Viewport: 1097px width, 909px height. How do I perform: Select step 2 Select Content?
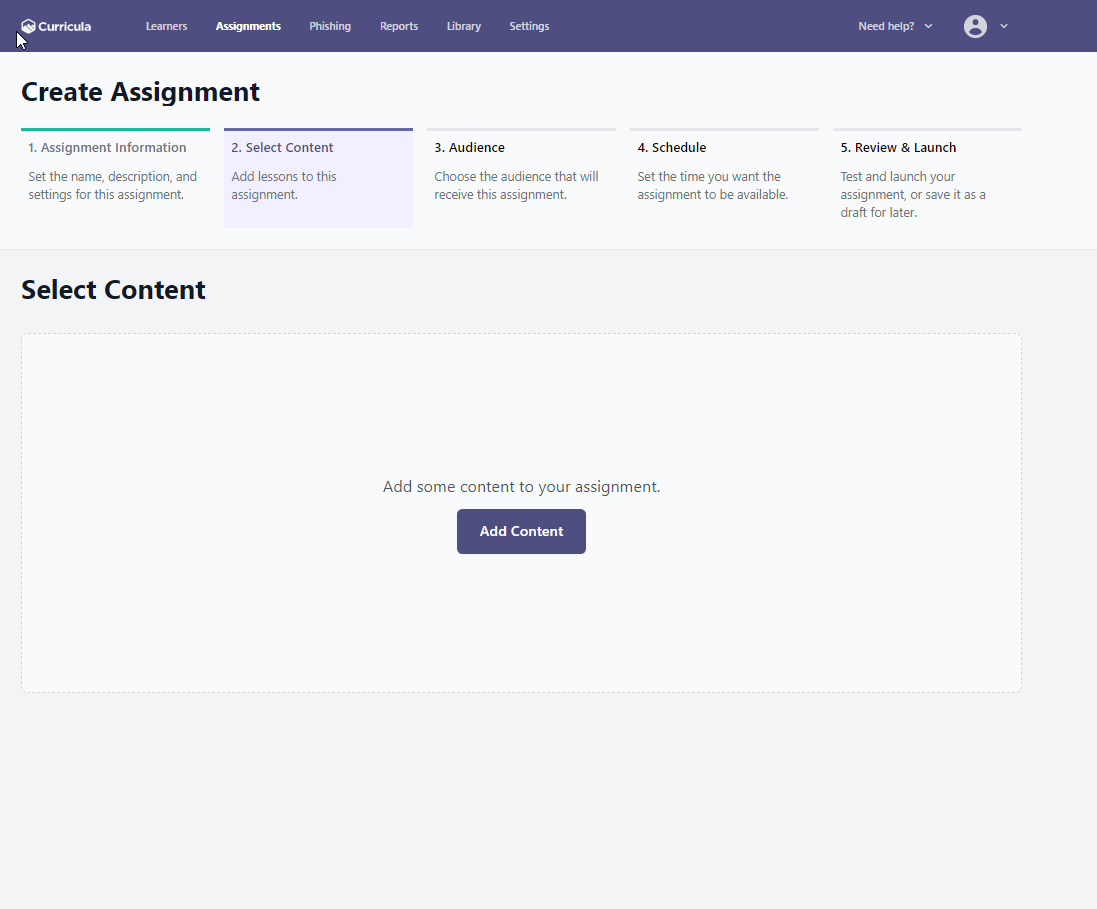318,178
